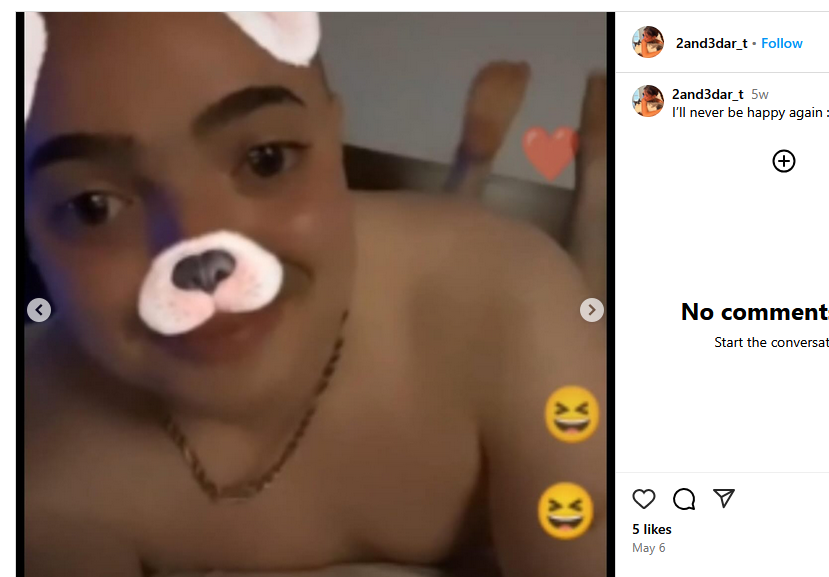This screenshot has height=577, width=829.
Task: Click the 5w timestamp in caption
Action: (x=760, y=95)
